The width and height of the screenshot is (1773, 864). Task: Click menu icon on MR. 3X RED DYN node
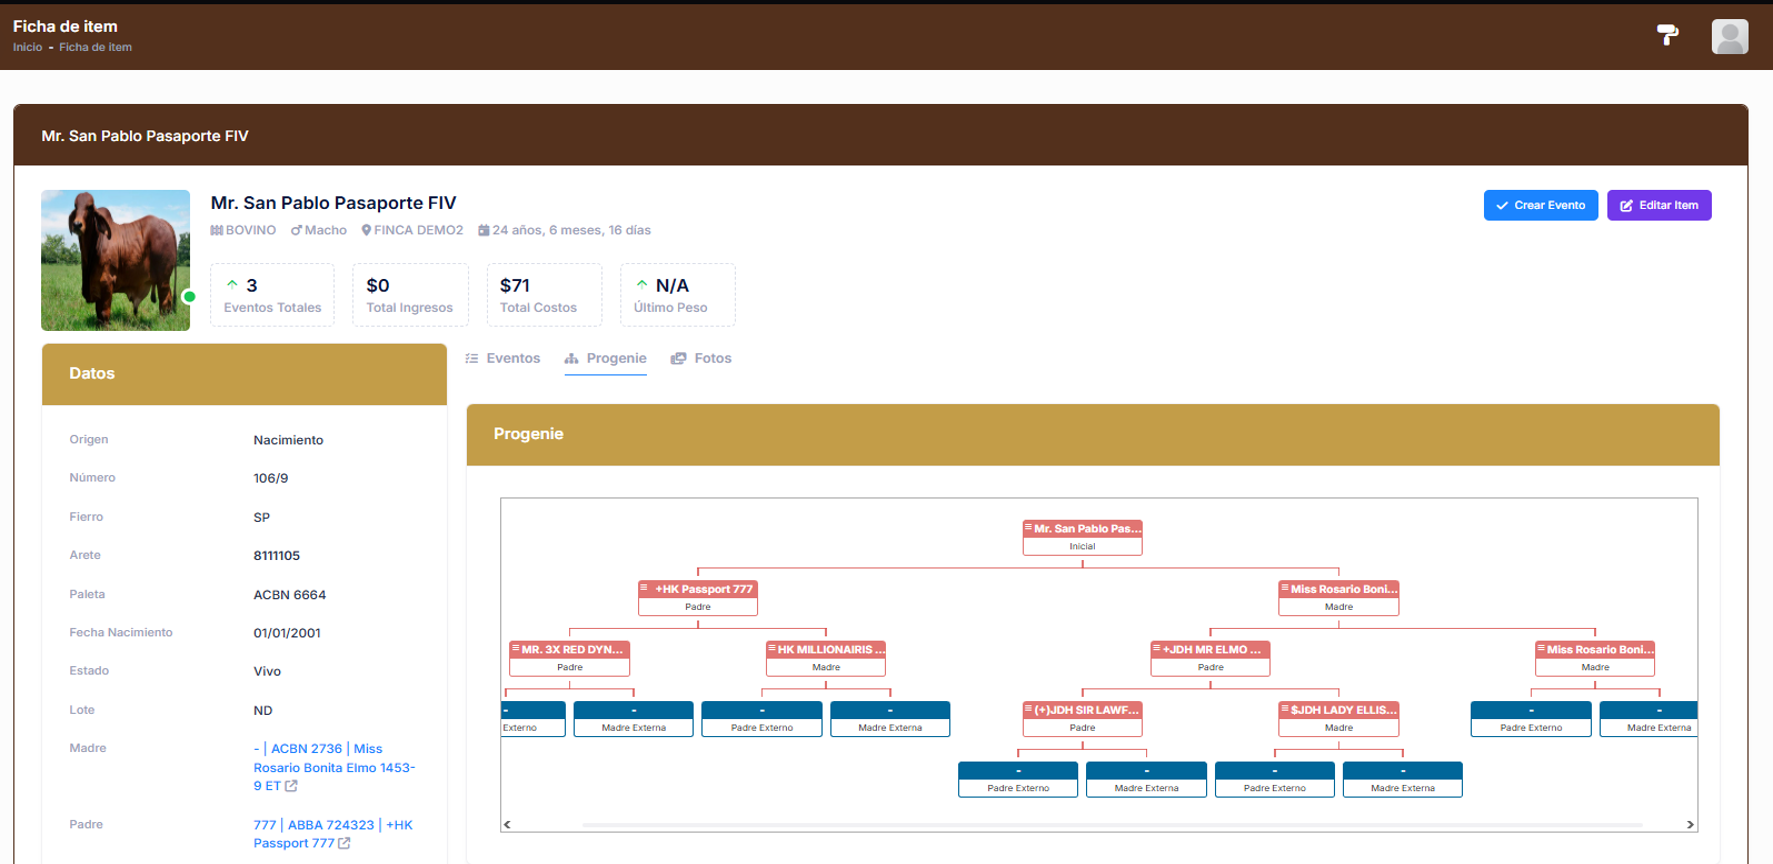click(x=515, y=648)
